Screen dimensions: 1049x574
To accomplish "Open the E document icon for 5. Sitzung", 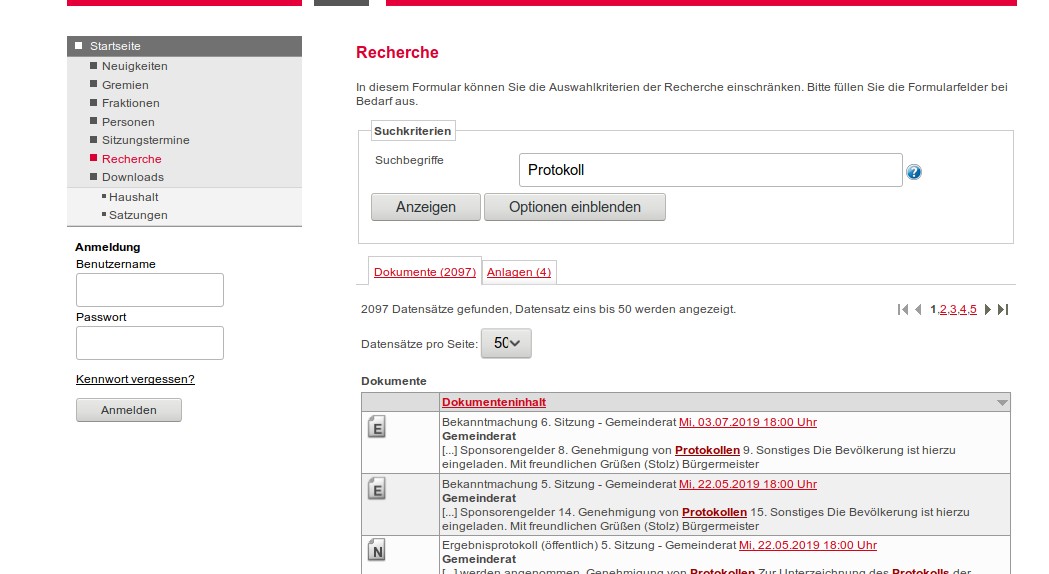I will pyautogui.click(x=377, y=490).
